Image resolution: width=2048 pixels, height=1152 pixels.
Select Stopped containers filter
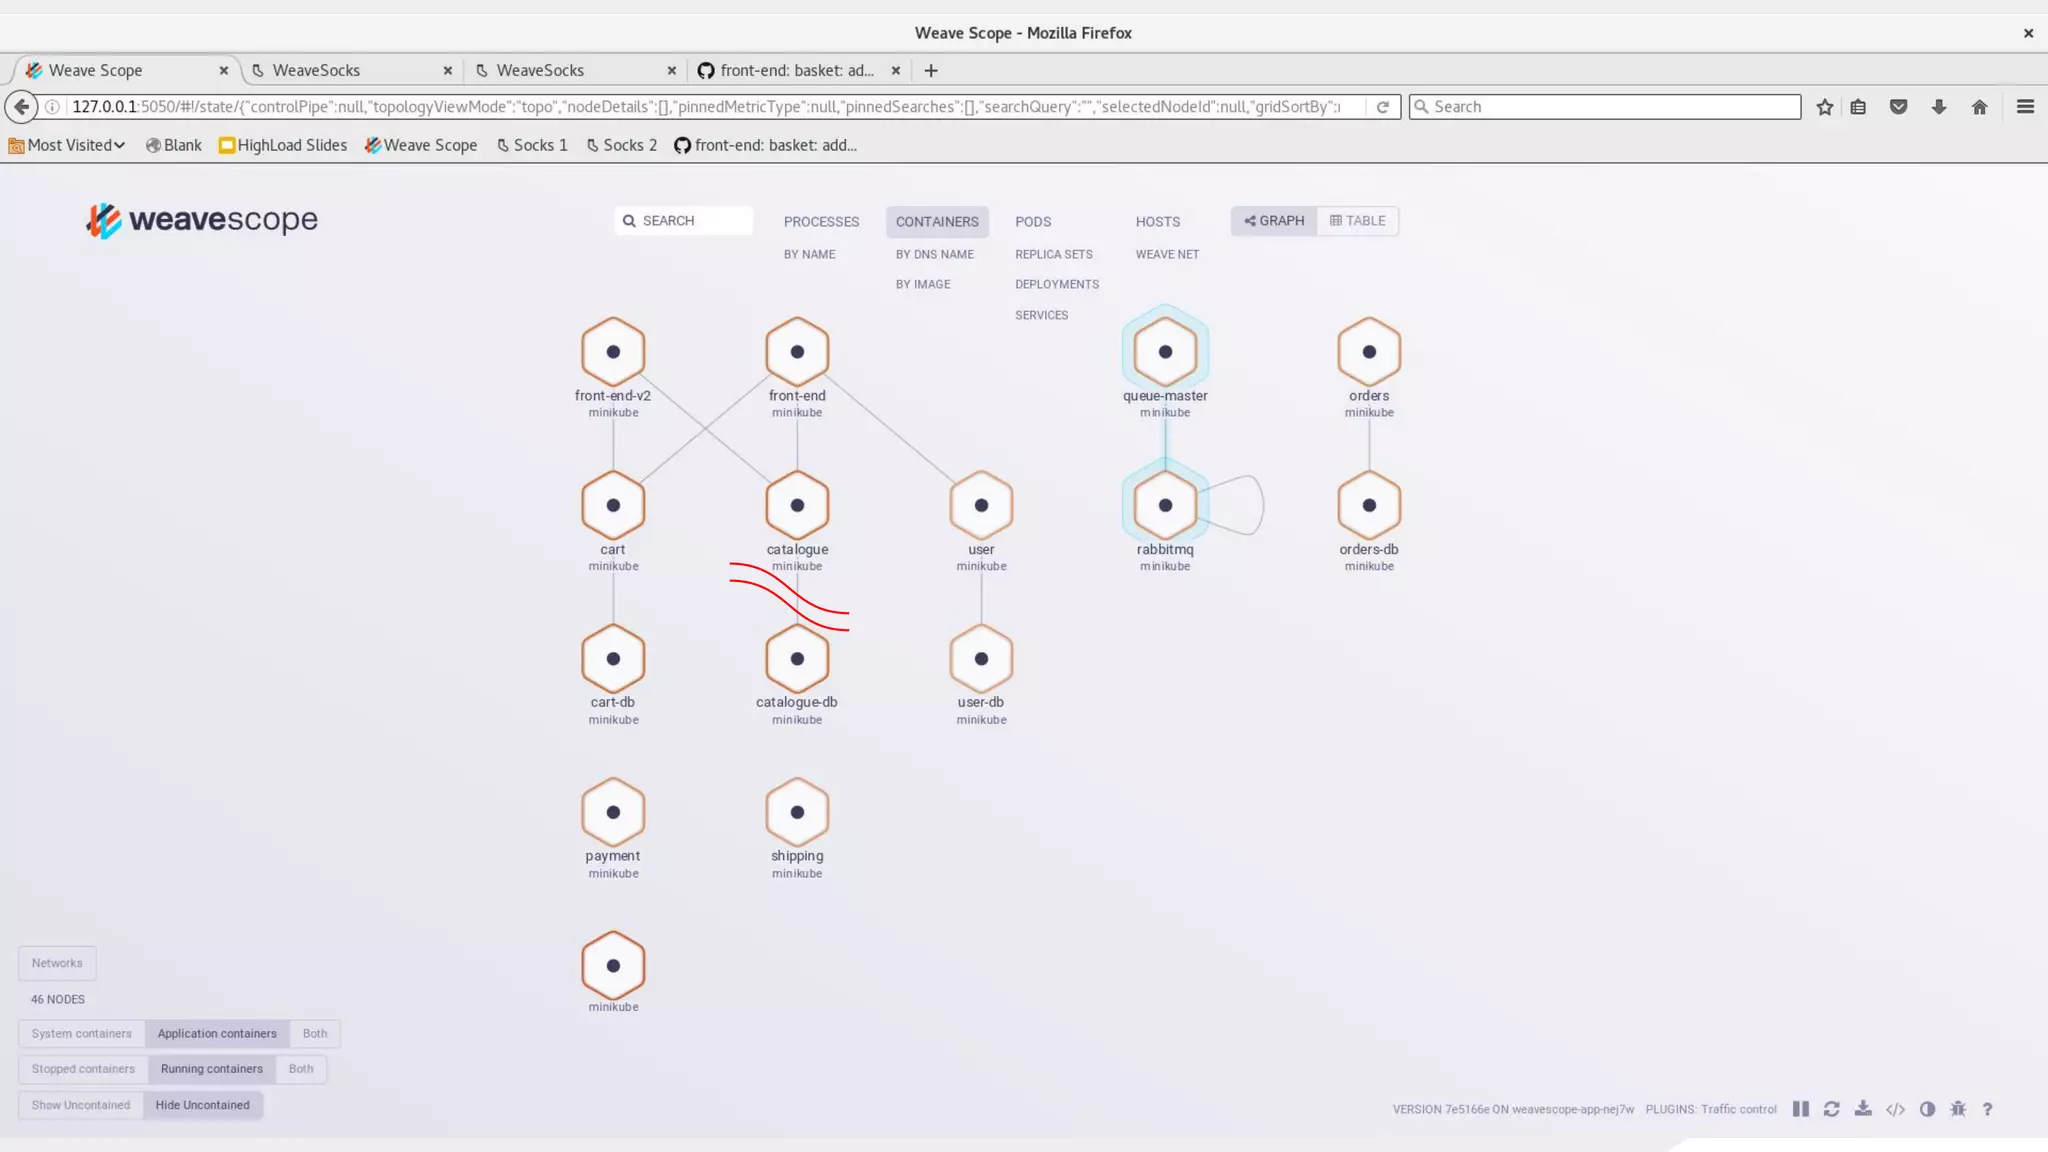click(x=83, y=1069)
